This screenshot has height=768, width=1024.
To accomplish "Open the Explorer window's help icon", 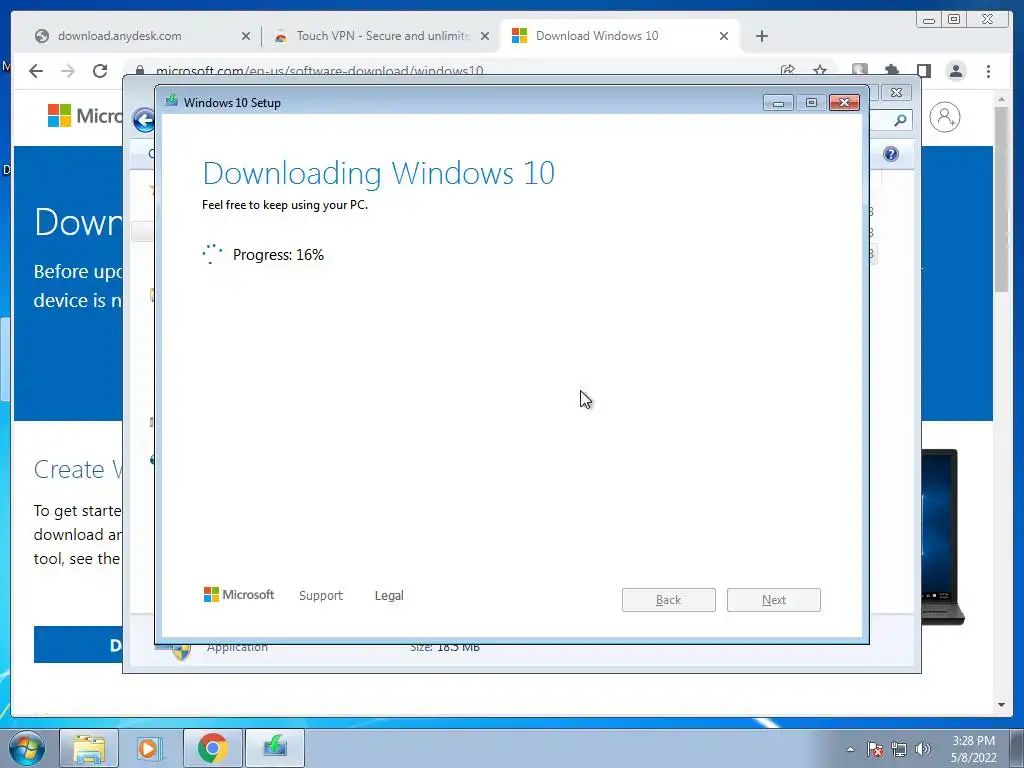I will click(891, 154).
